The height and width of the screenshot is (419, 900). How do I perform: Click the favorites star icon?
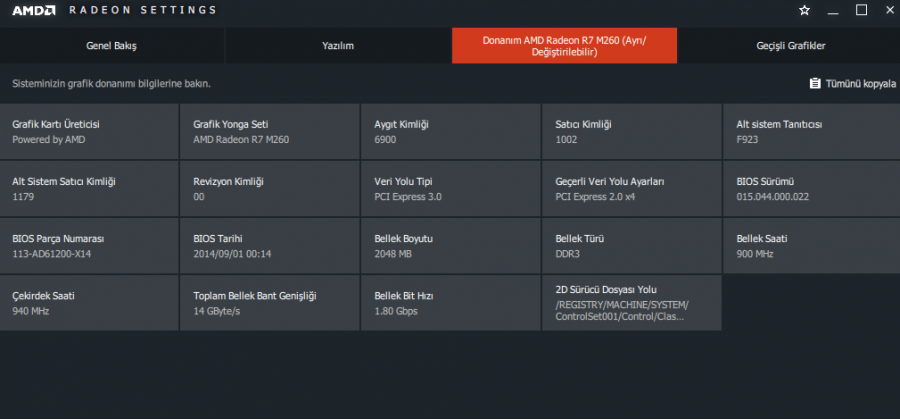coord(805,10)
